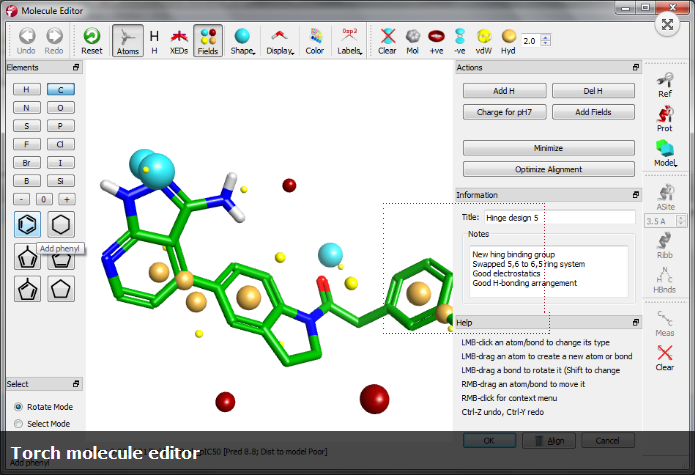Select phosphorus element P
The image size is (695, 475).
61,126
